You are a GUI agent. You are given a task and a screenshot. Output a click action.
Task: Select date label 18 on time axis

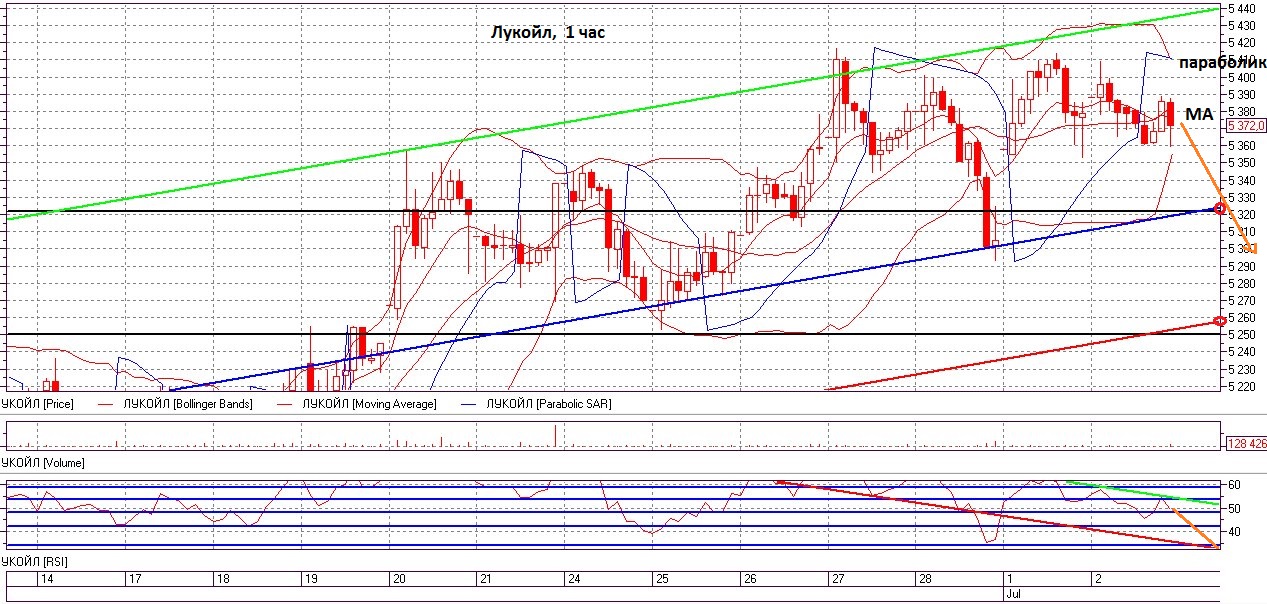223,579
